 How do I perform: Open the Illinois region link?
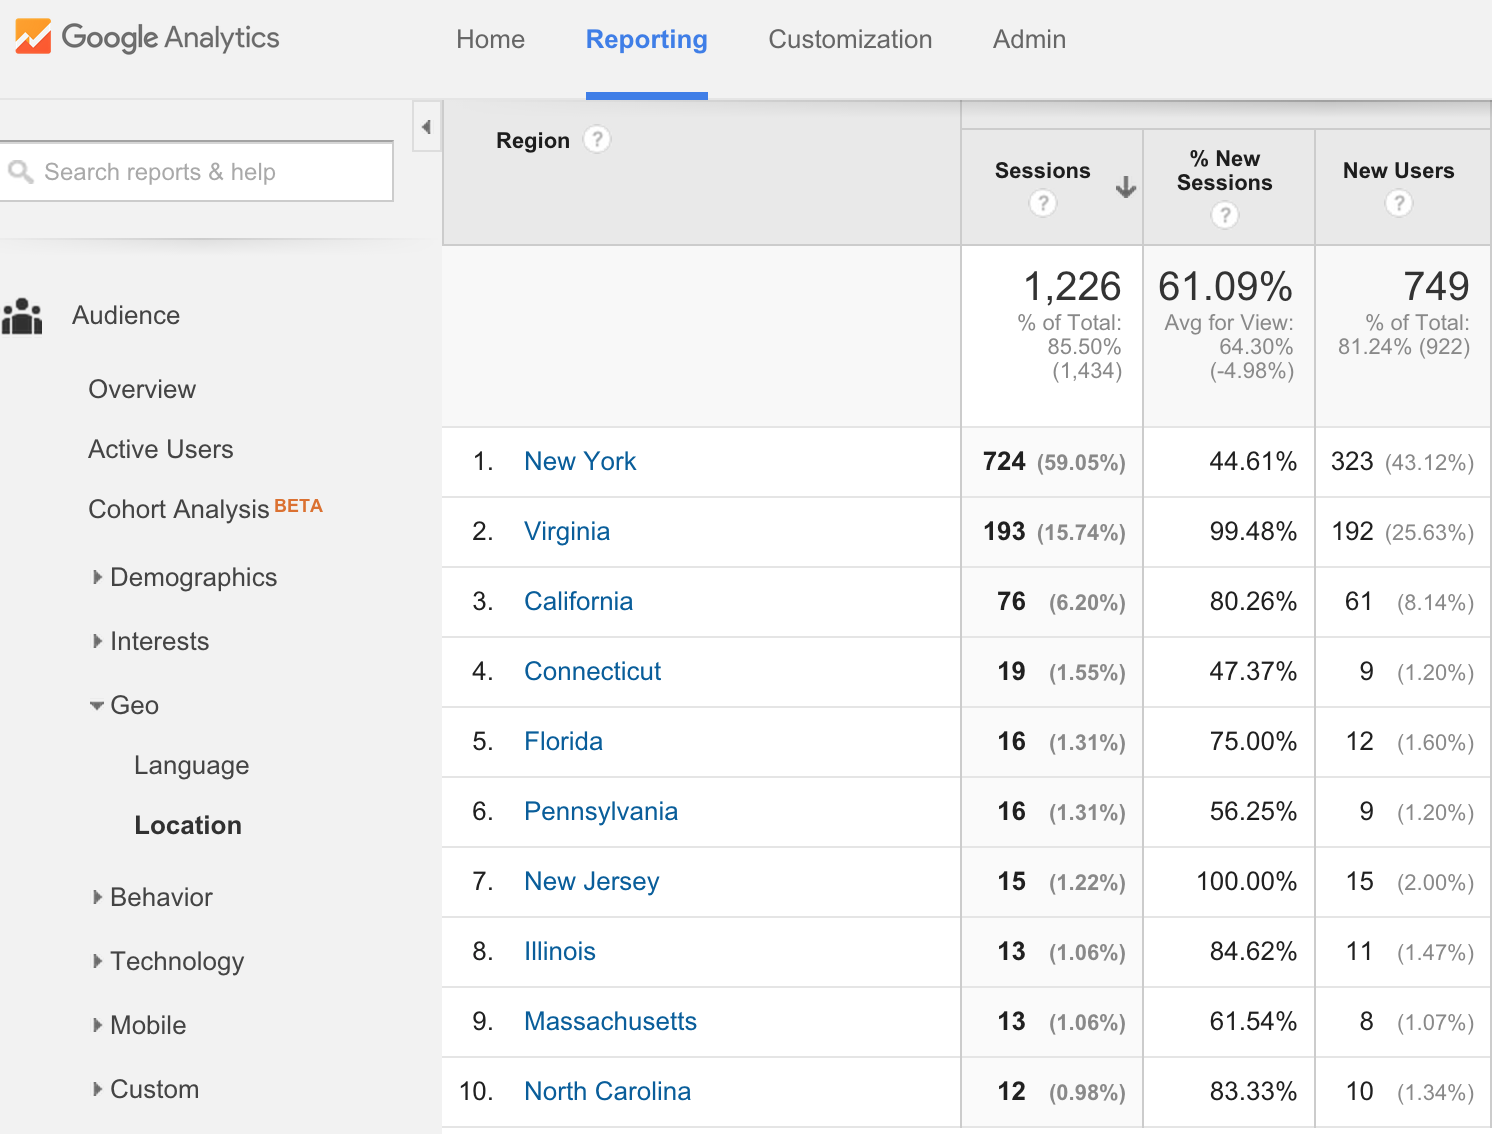[x=559, y=951]
